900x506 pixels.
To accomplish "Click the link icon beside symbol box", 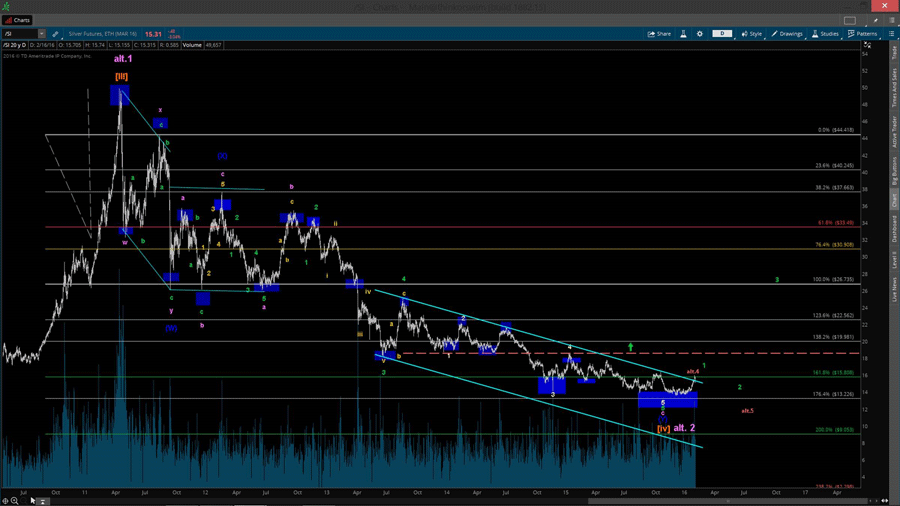I will 55,34.
